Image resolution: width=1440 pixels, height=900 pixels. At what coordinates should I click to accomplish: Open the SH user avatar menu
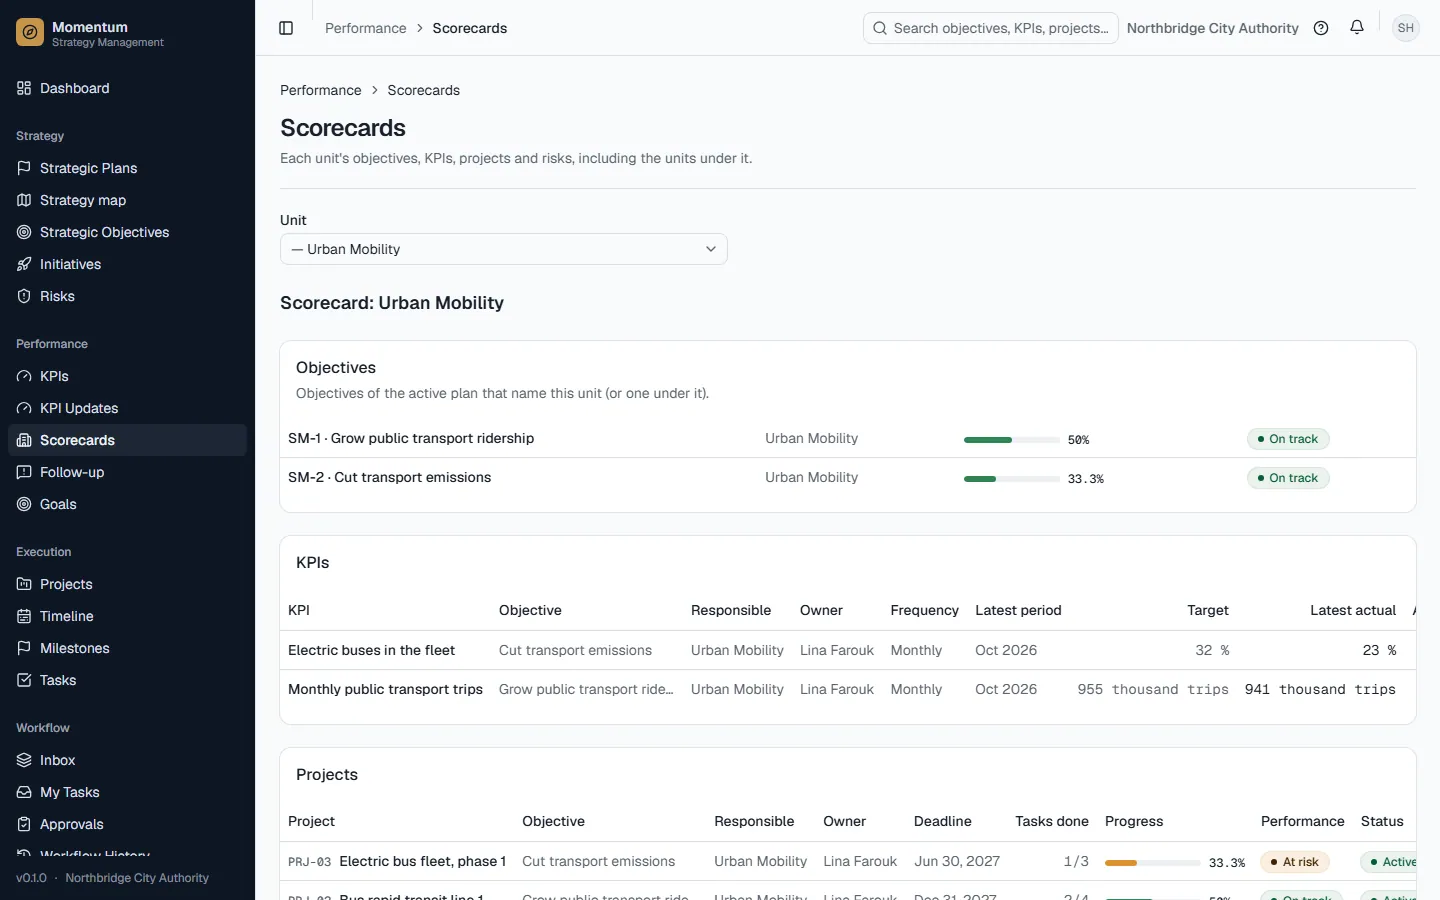(1406, 28)
